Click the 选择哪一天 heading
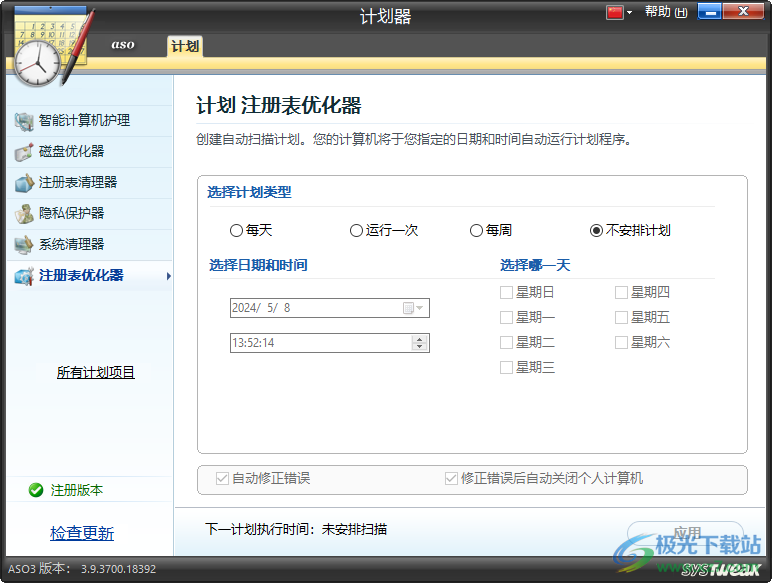The width and height of the screenshot is (772, 583). tap(535, 265)
